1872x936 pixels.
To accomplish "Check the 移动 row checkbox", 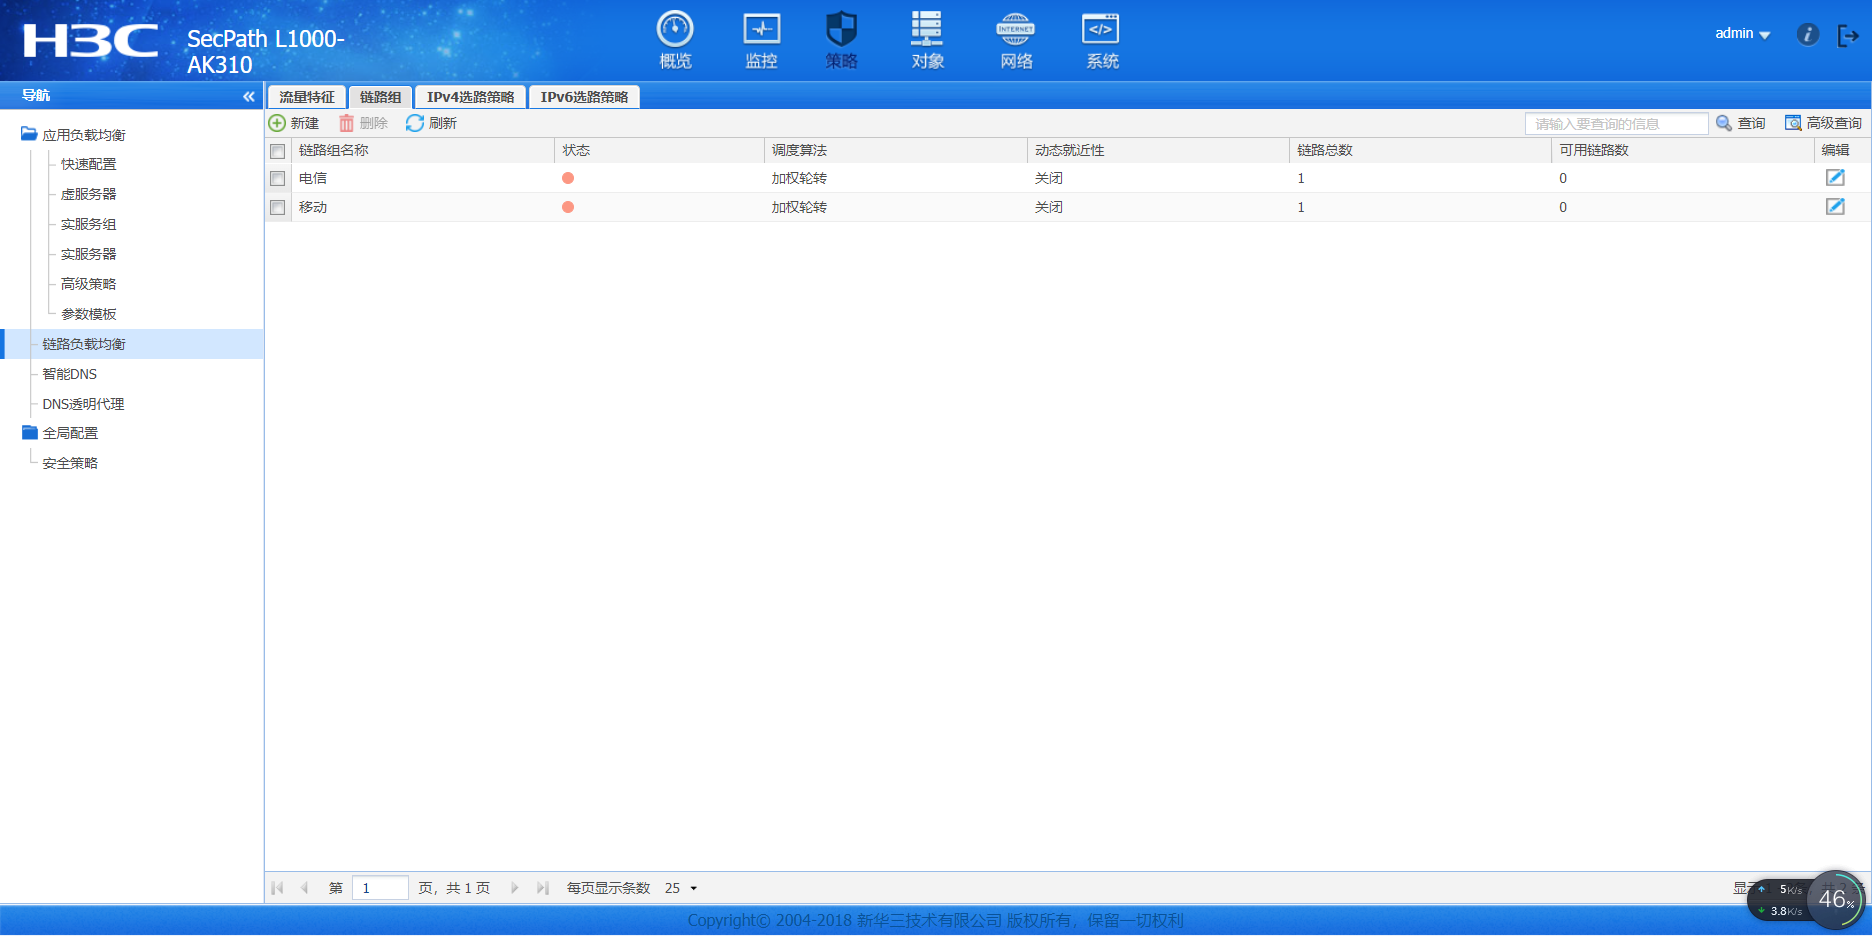I will click(278, 207).
